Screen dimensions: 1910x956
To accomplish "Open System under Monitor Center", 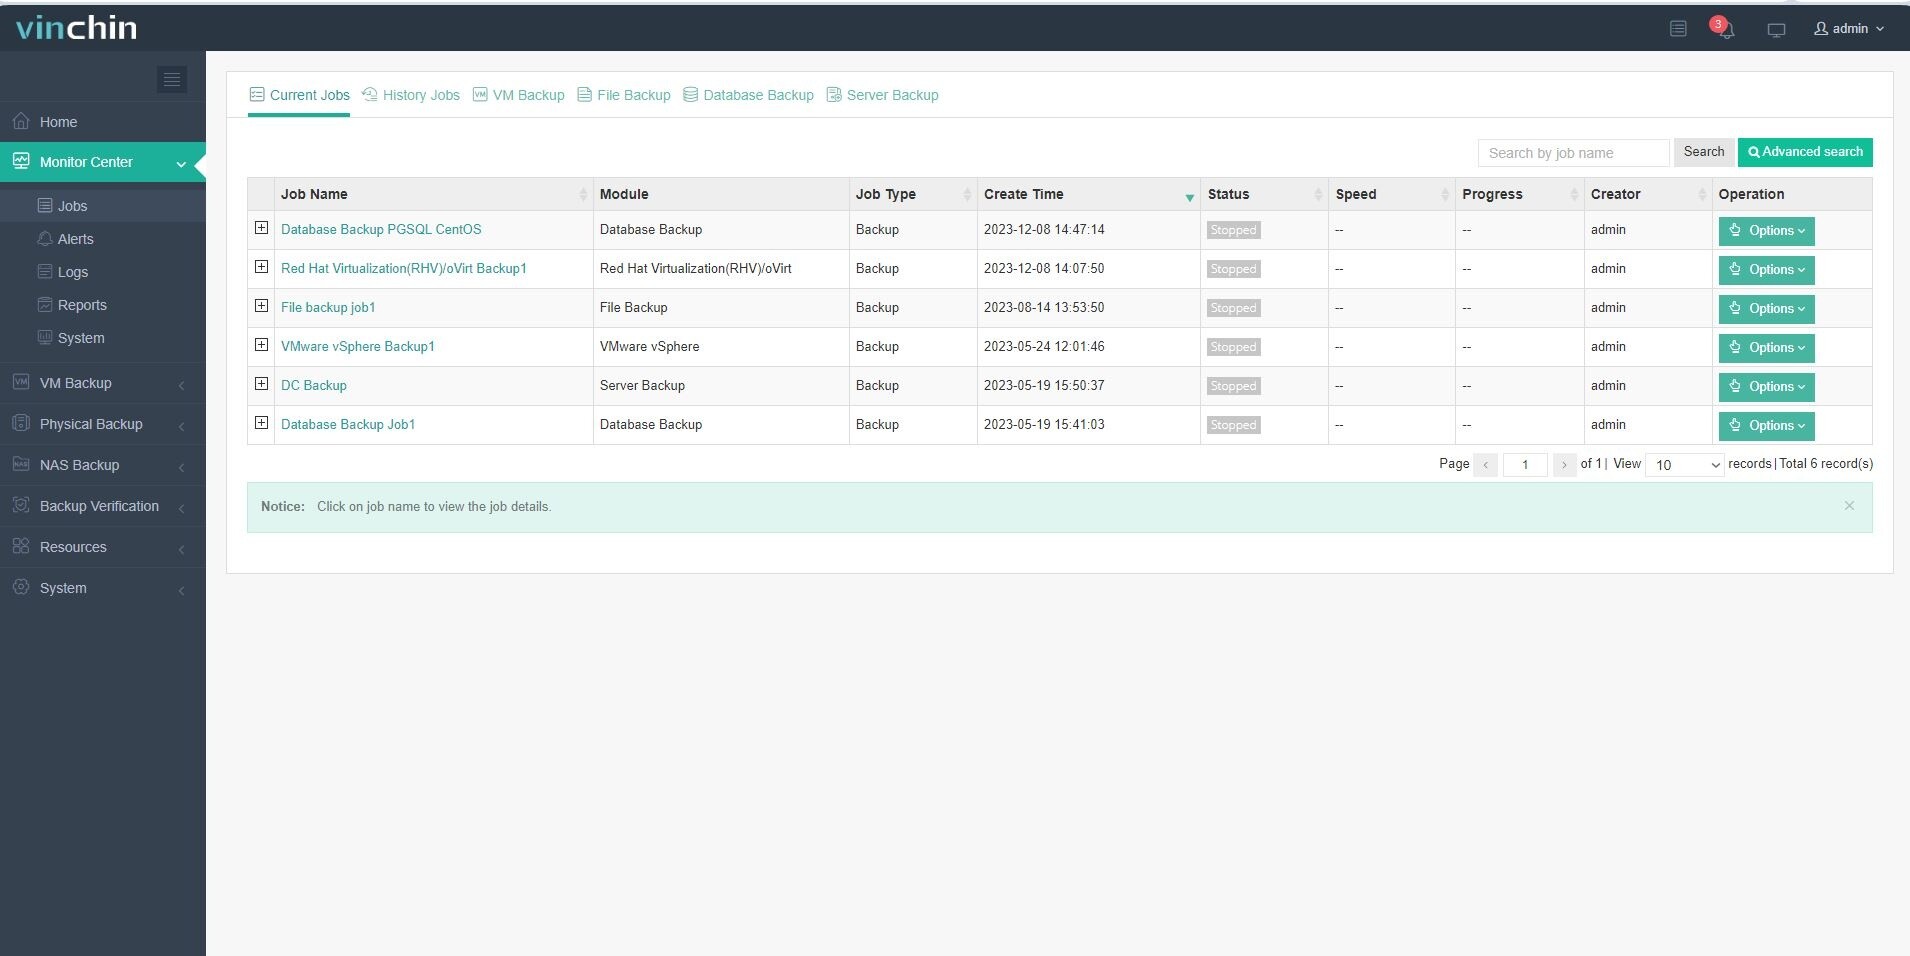I will pyautogui.click(x=103, y=338).
